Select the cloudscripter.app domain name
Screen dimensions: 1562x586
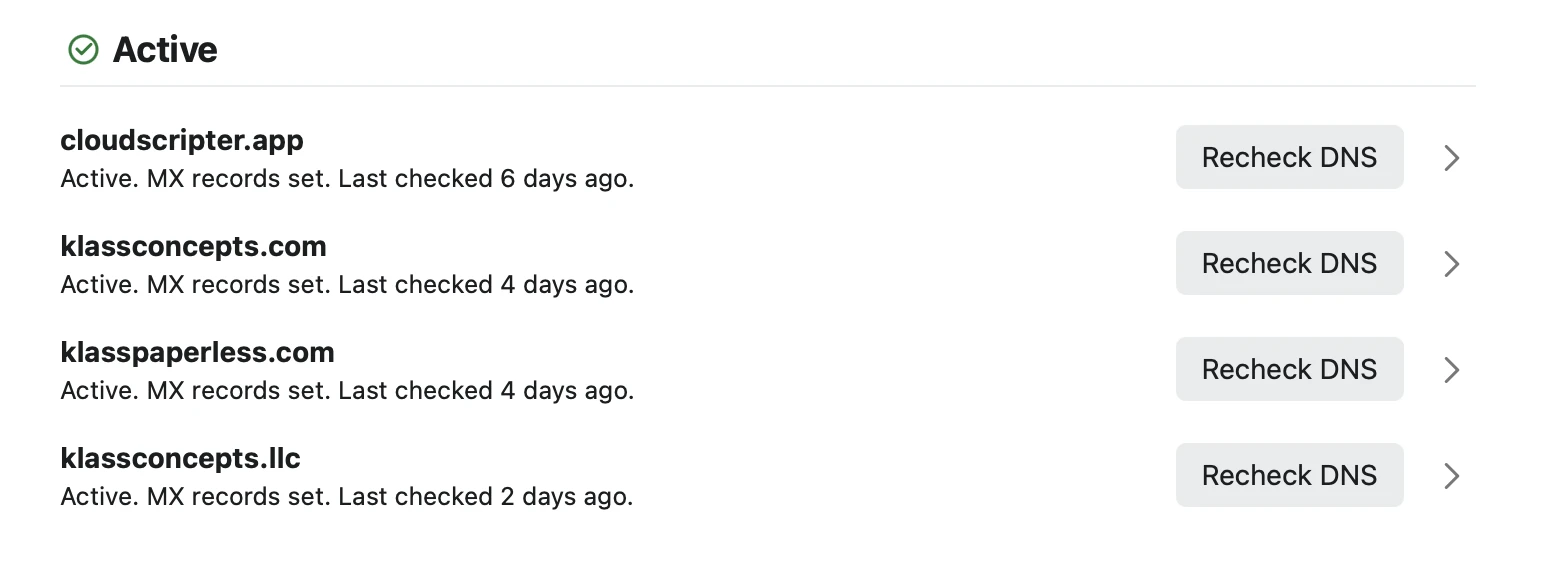point(182,140)
